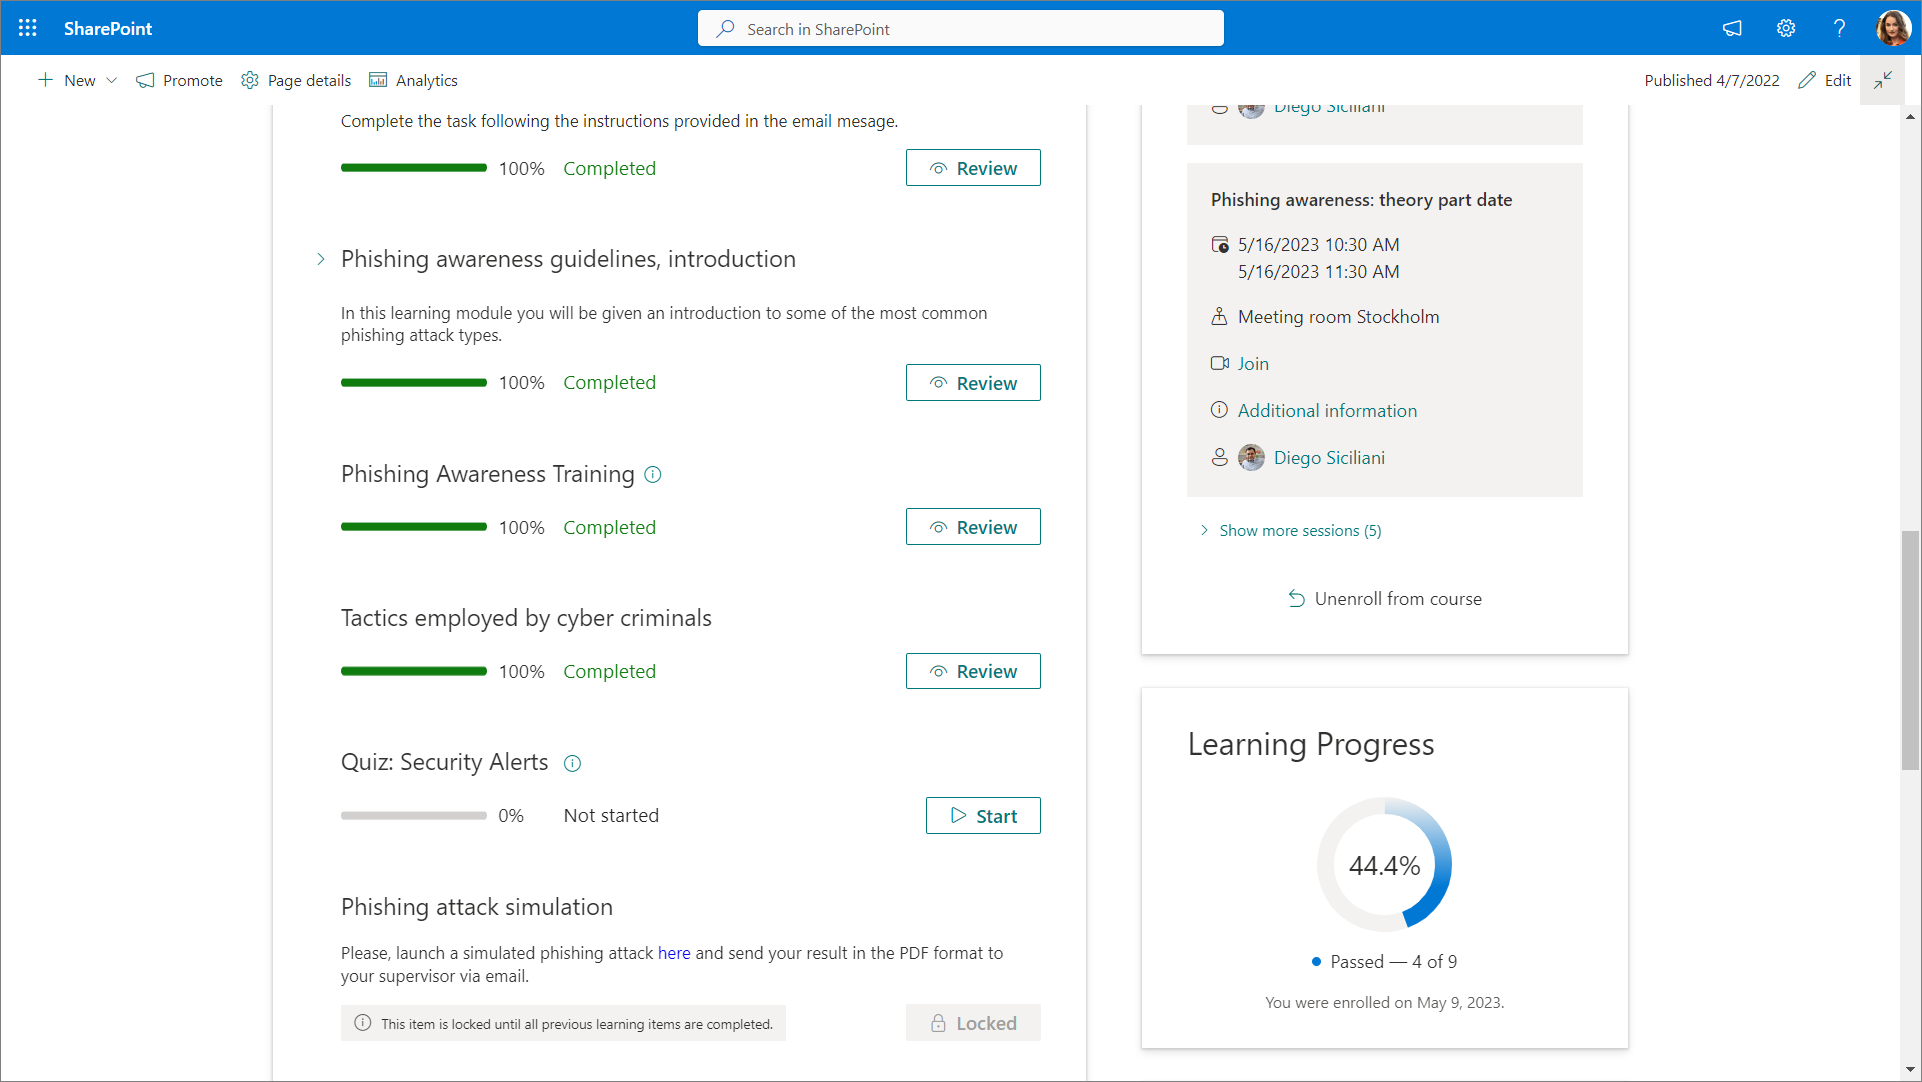Expand Phishing awareness guidelines introduction chevron
1922x1082 pixels.
[320, 259]
